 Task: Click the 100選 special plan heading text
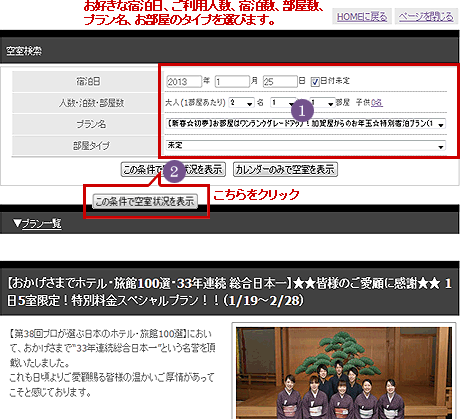229,292
